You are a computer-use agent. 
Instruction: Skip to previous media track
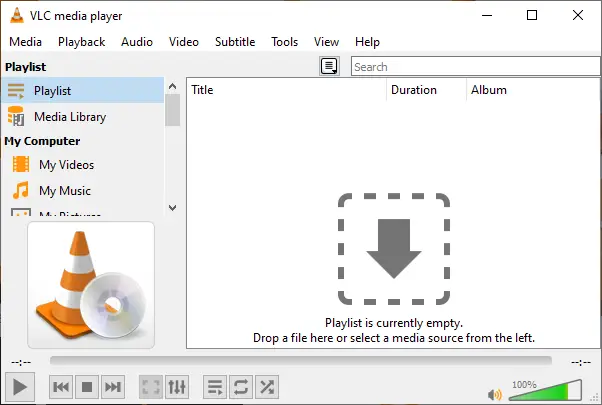pyautogui.click(x=61, y=387)
